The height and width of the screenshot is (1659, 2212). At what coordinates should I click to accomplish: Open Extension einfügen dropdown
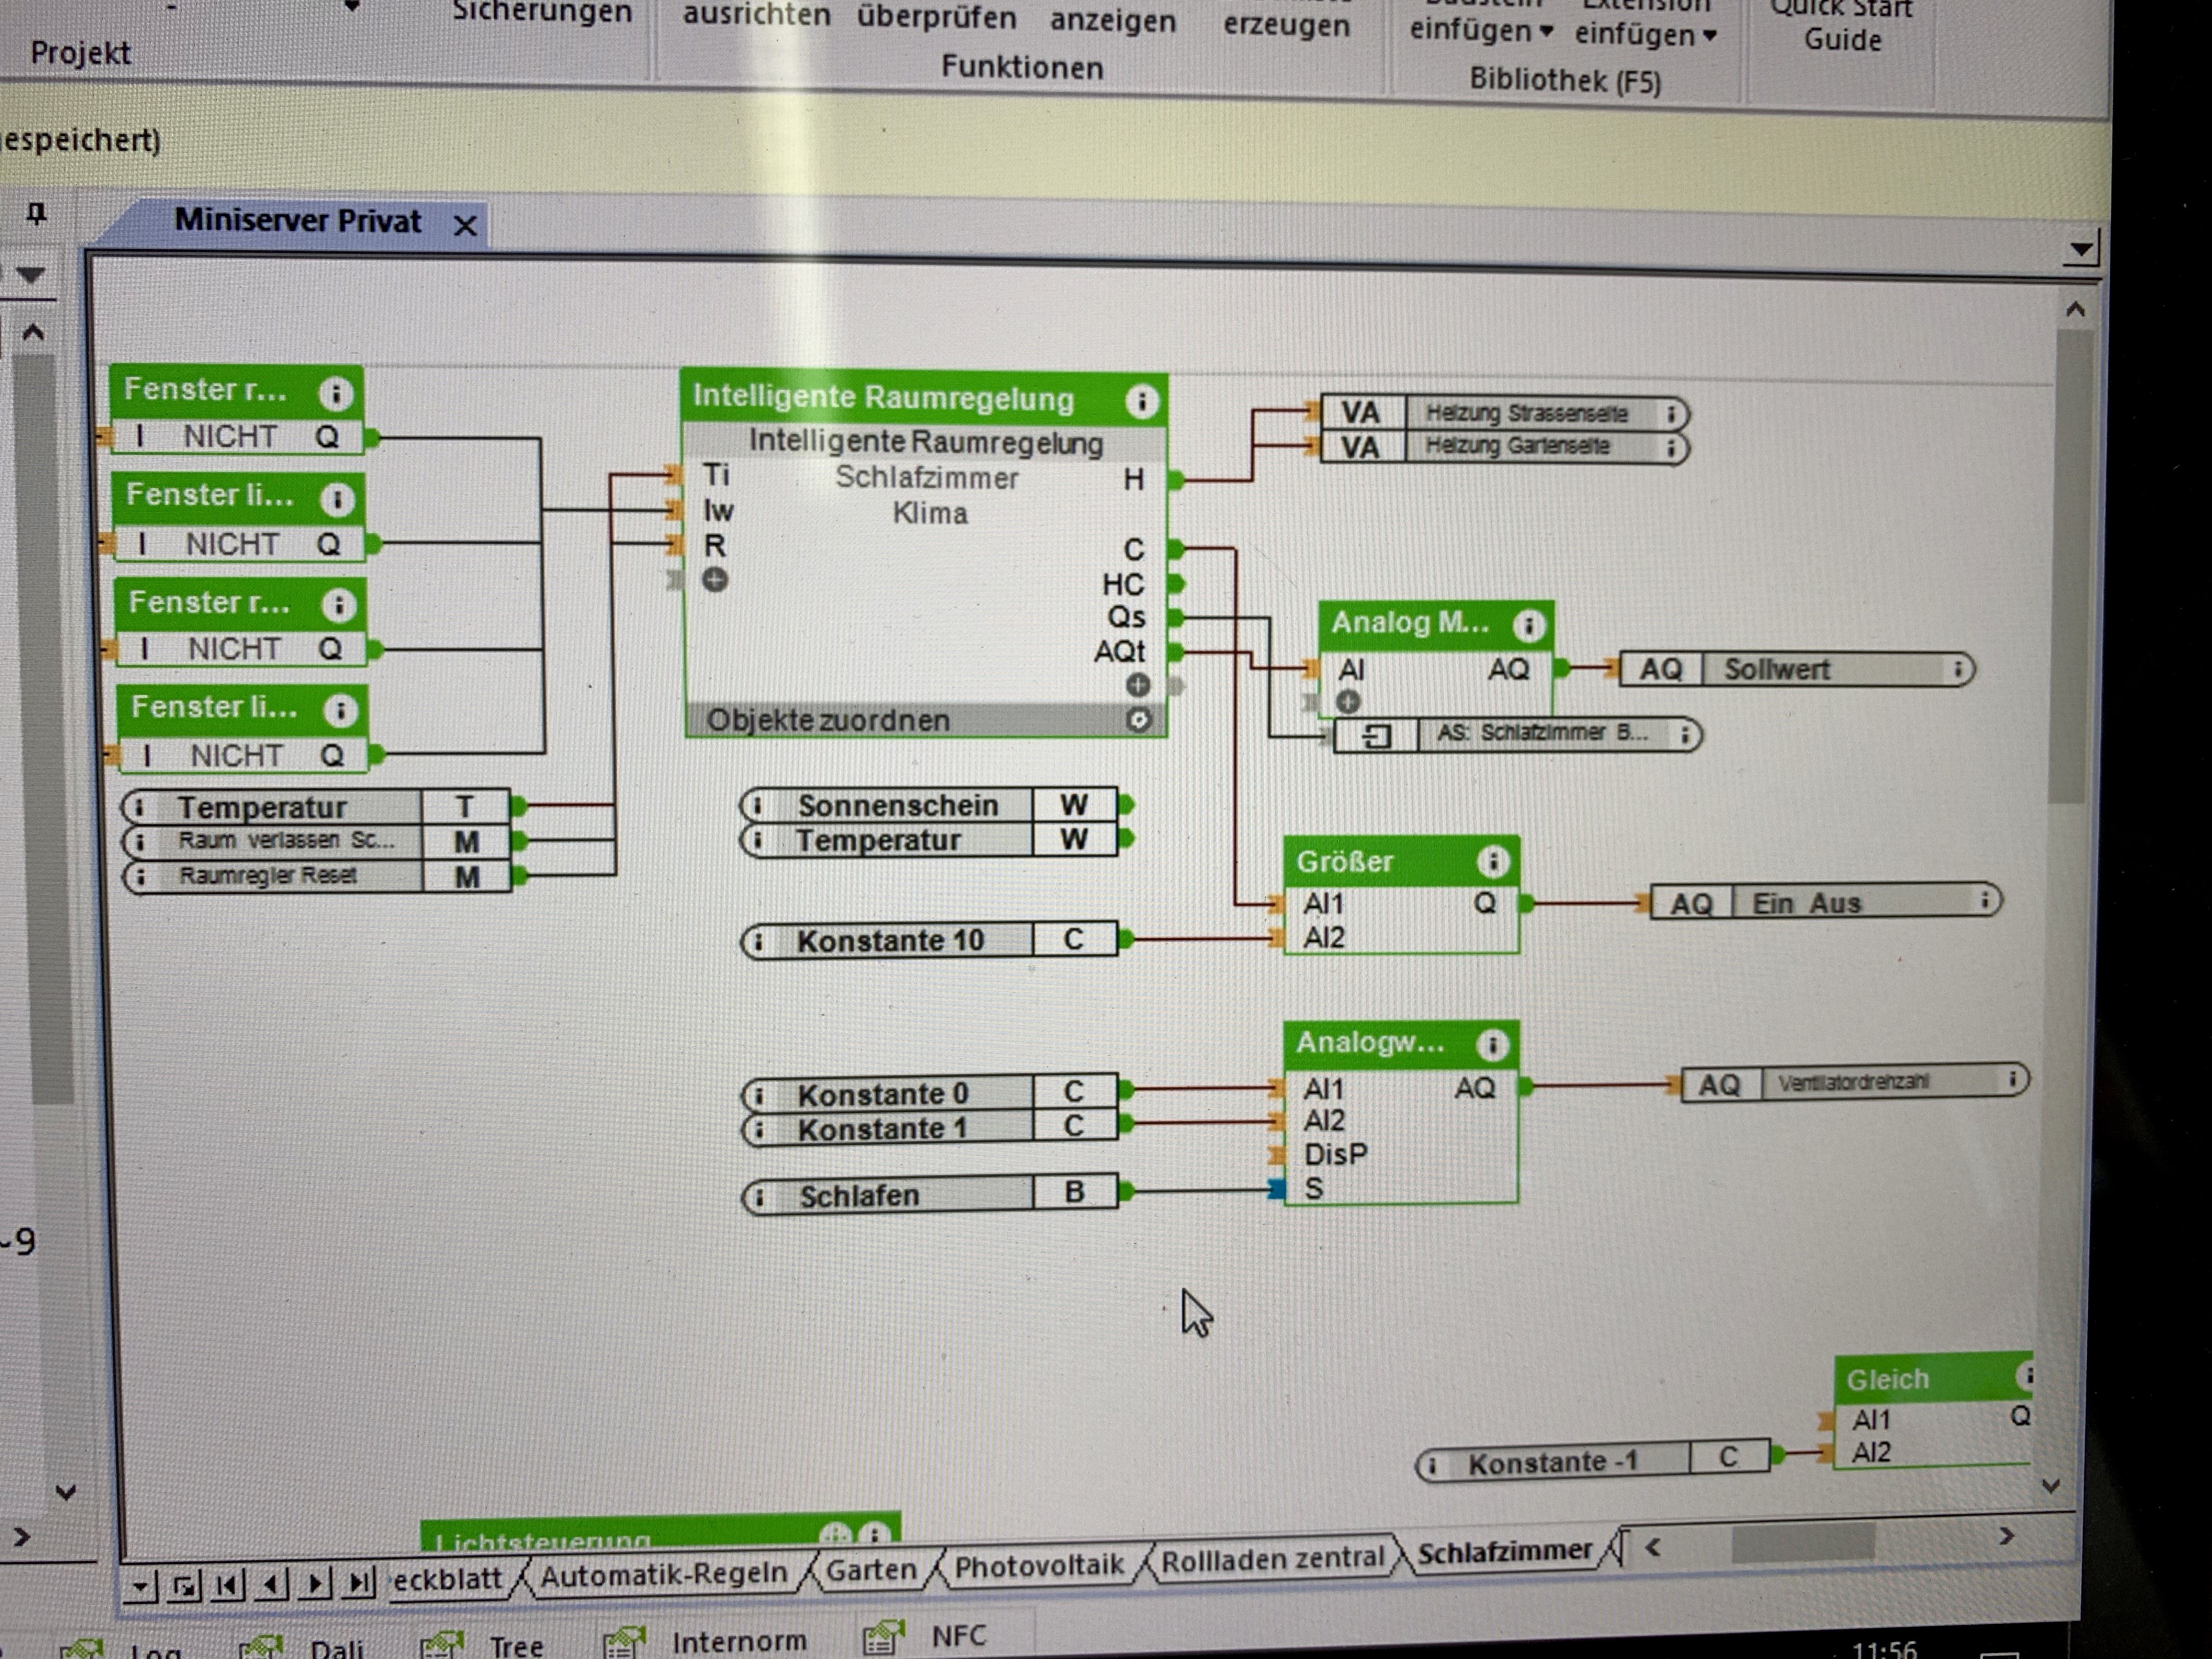tap(1645, 35)
